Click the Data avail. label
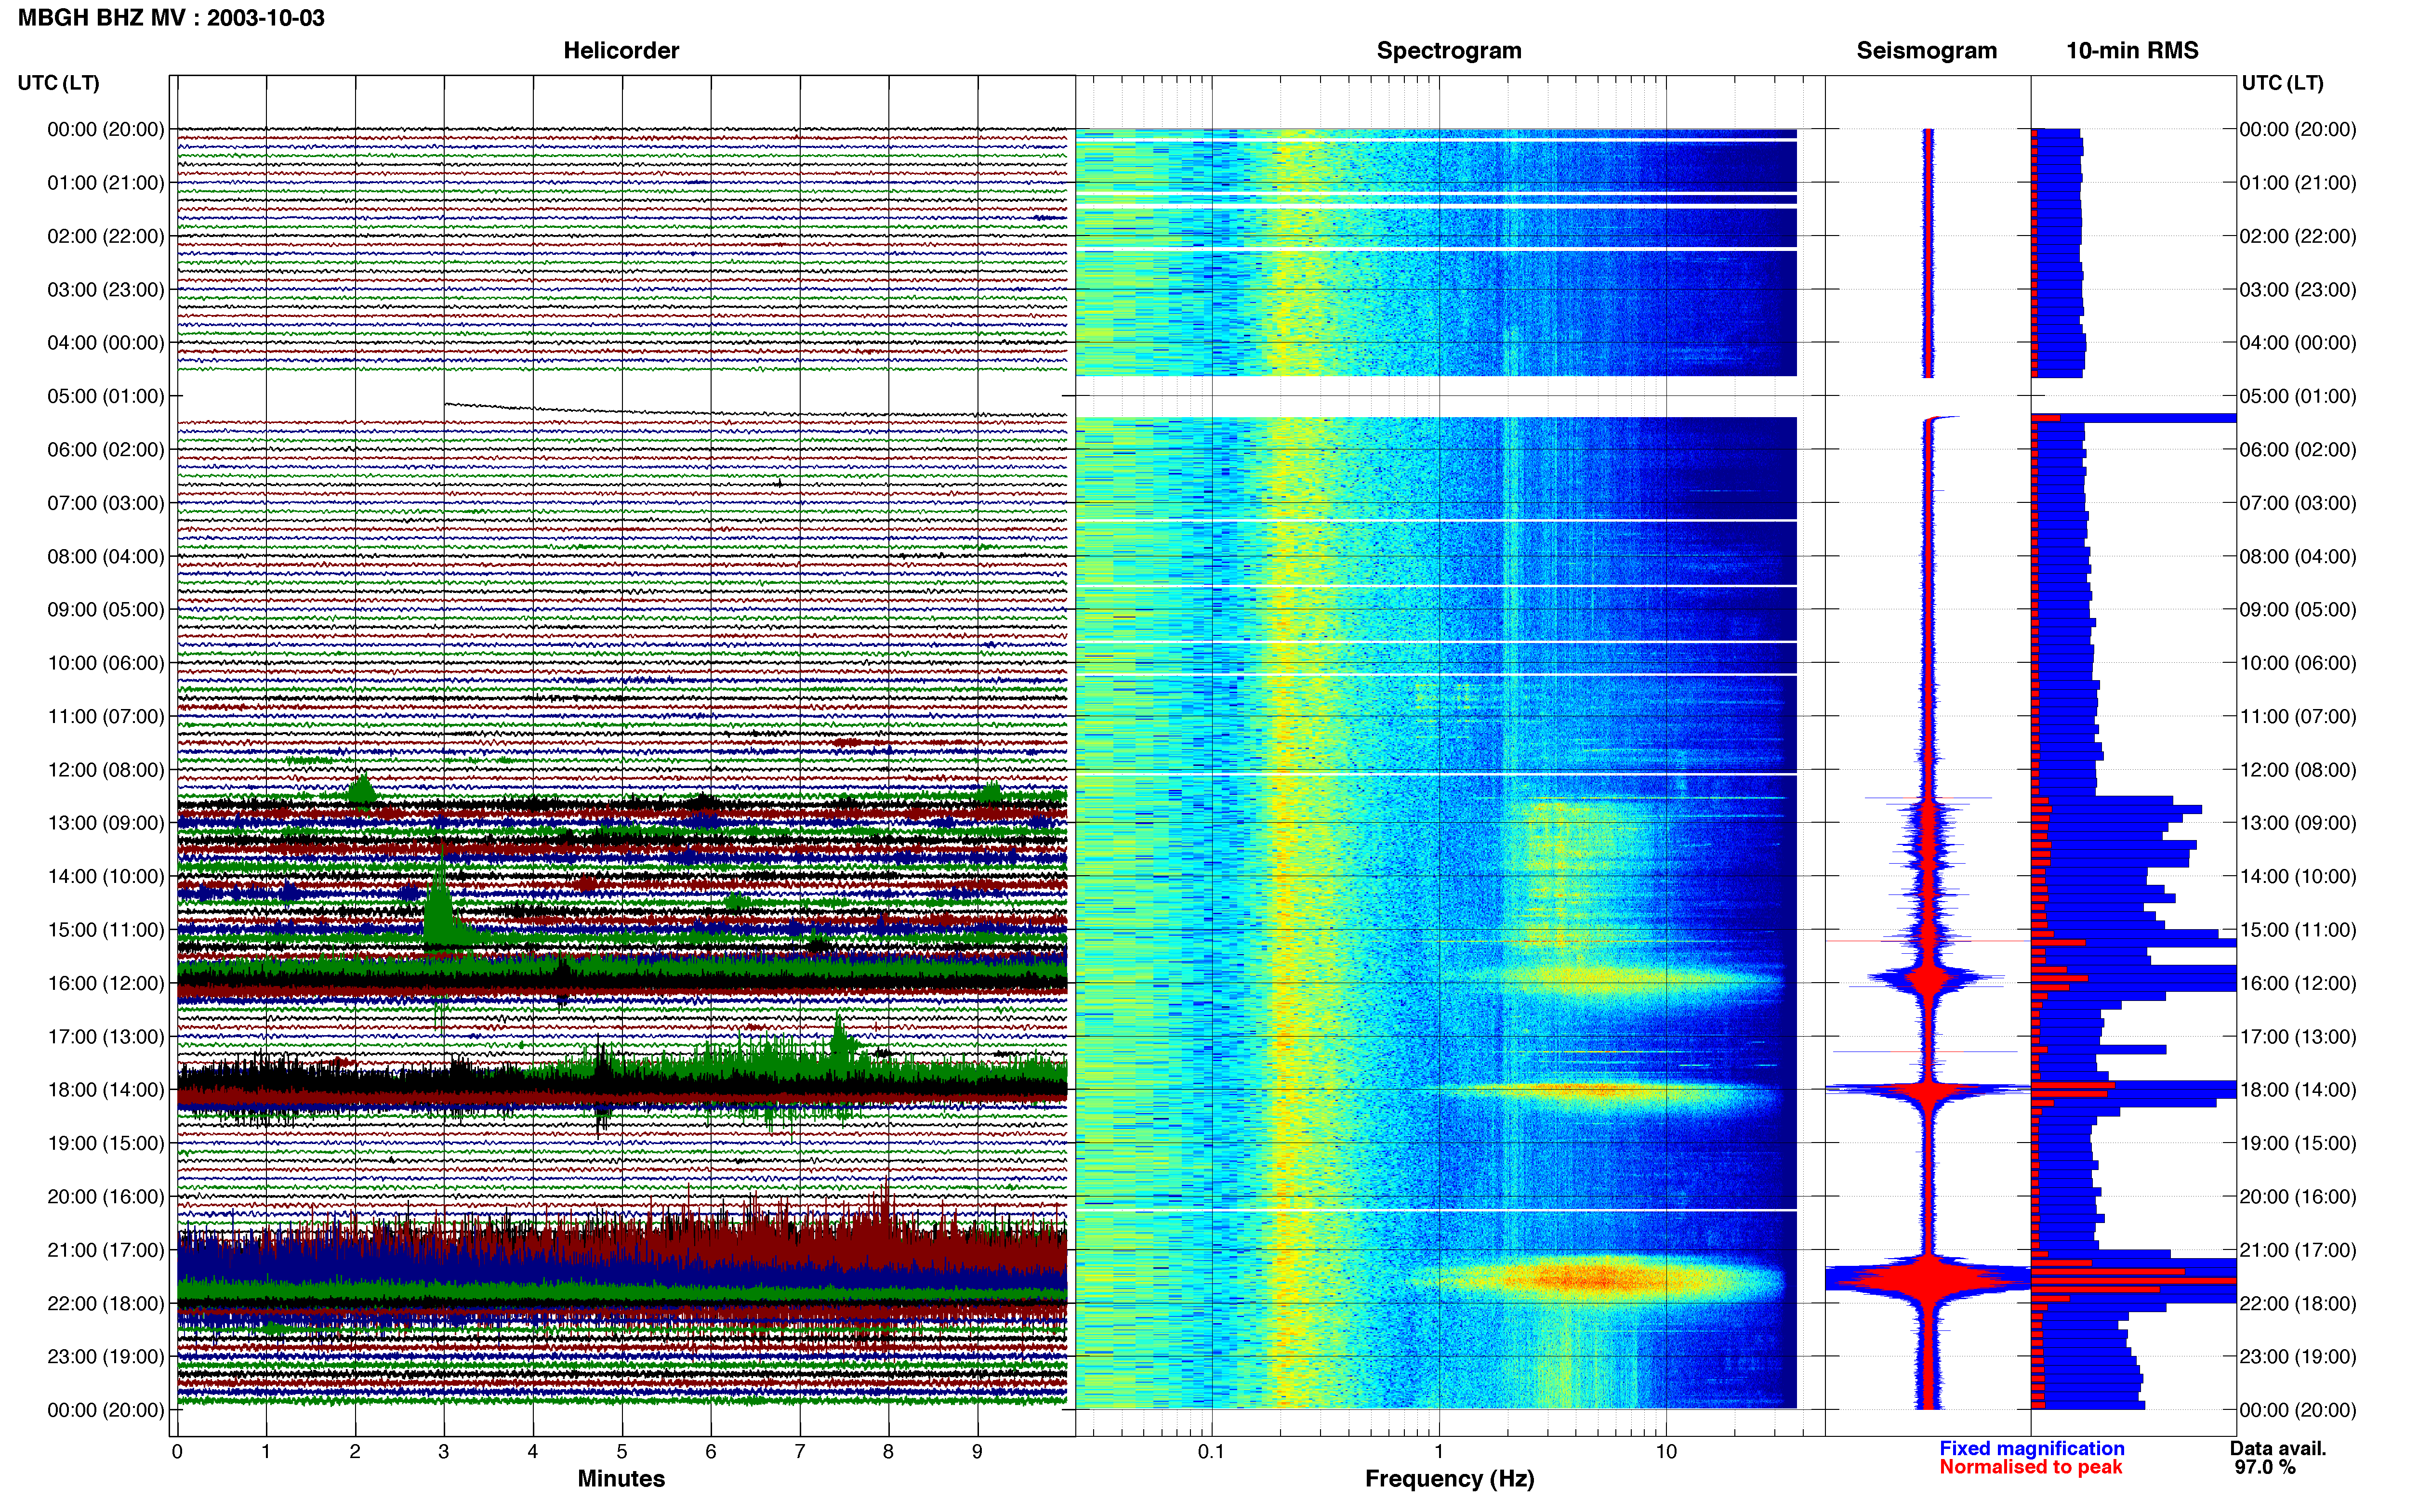 click(x=2278, y=1448)
